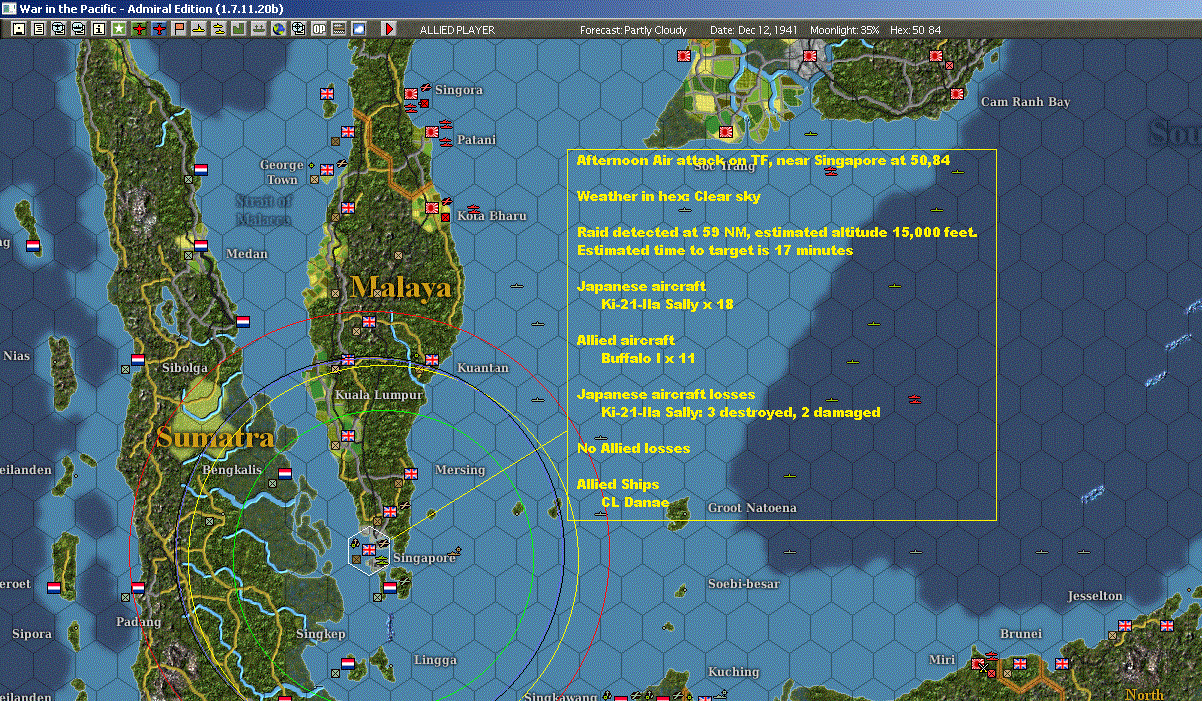Select red Japanese task force in South China Sea
Viewport: 1202px width, 701px height.
(x=914, y=399)
